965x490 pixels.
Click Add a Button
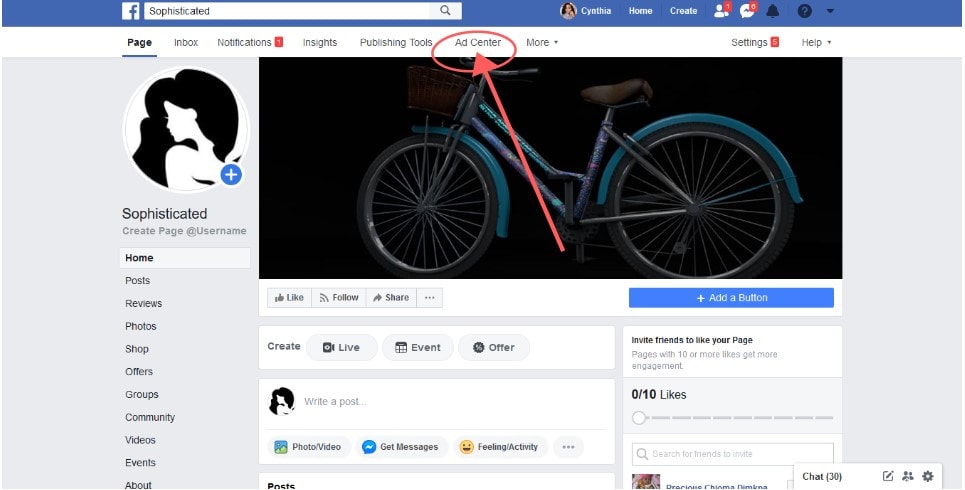click(731, 297)
